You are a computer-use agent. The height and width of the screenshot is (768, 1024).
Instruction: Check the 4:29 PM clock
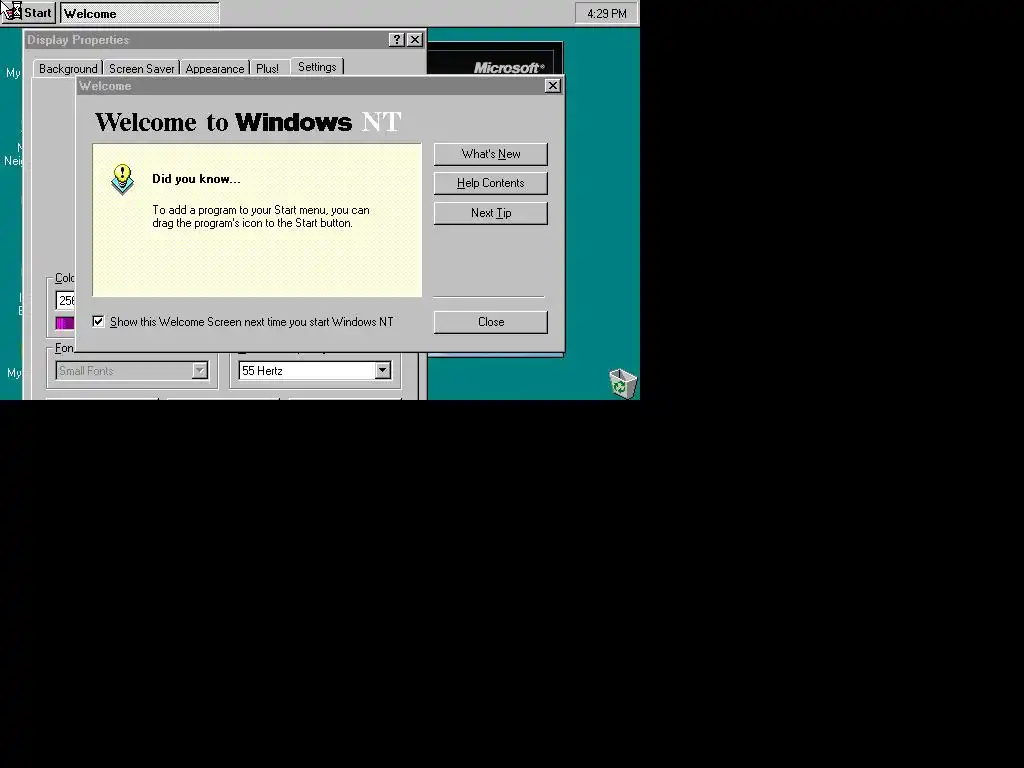[606, 14]
